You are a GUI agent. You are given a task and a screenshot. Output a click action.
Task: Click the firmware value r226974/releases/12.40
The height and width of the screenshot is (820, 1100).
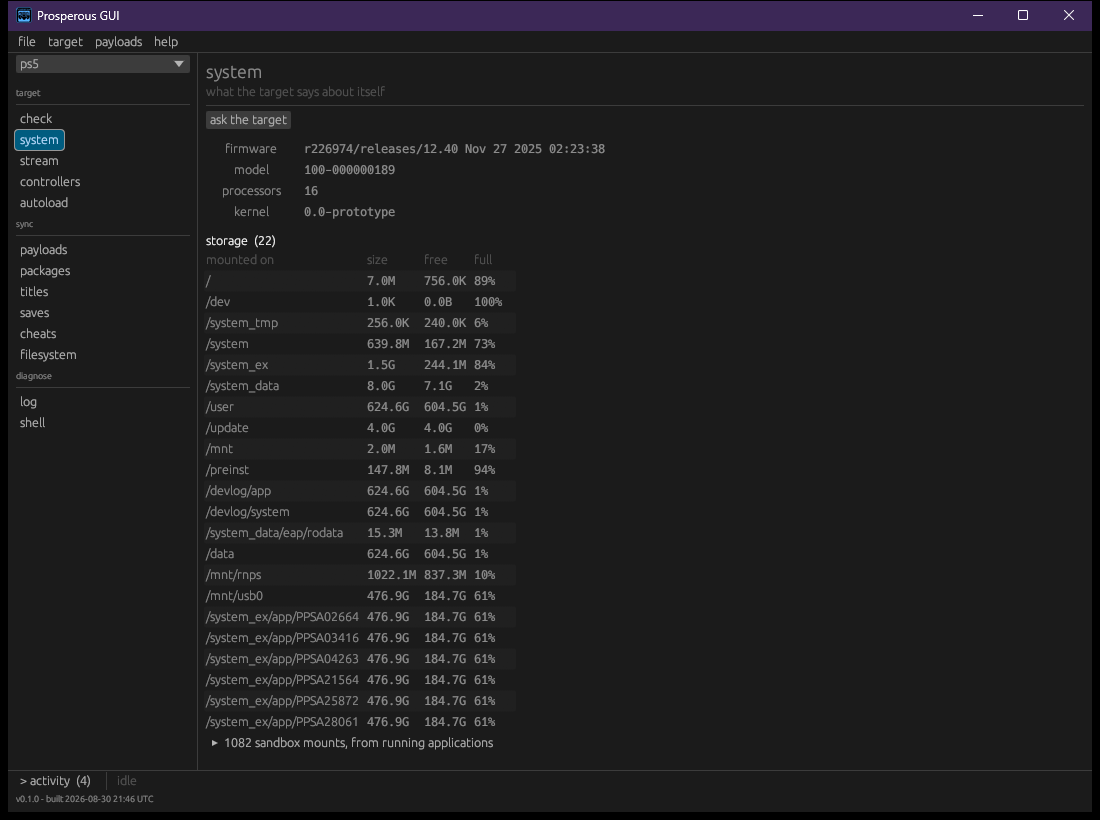[x=381, y=149]
